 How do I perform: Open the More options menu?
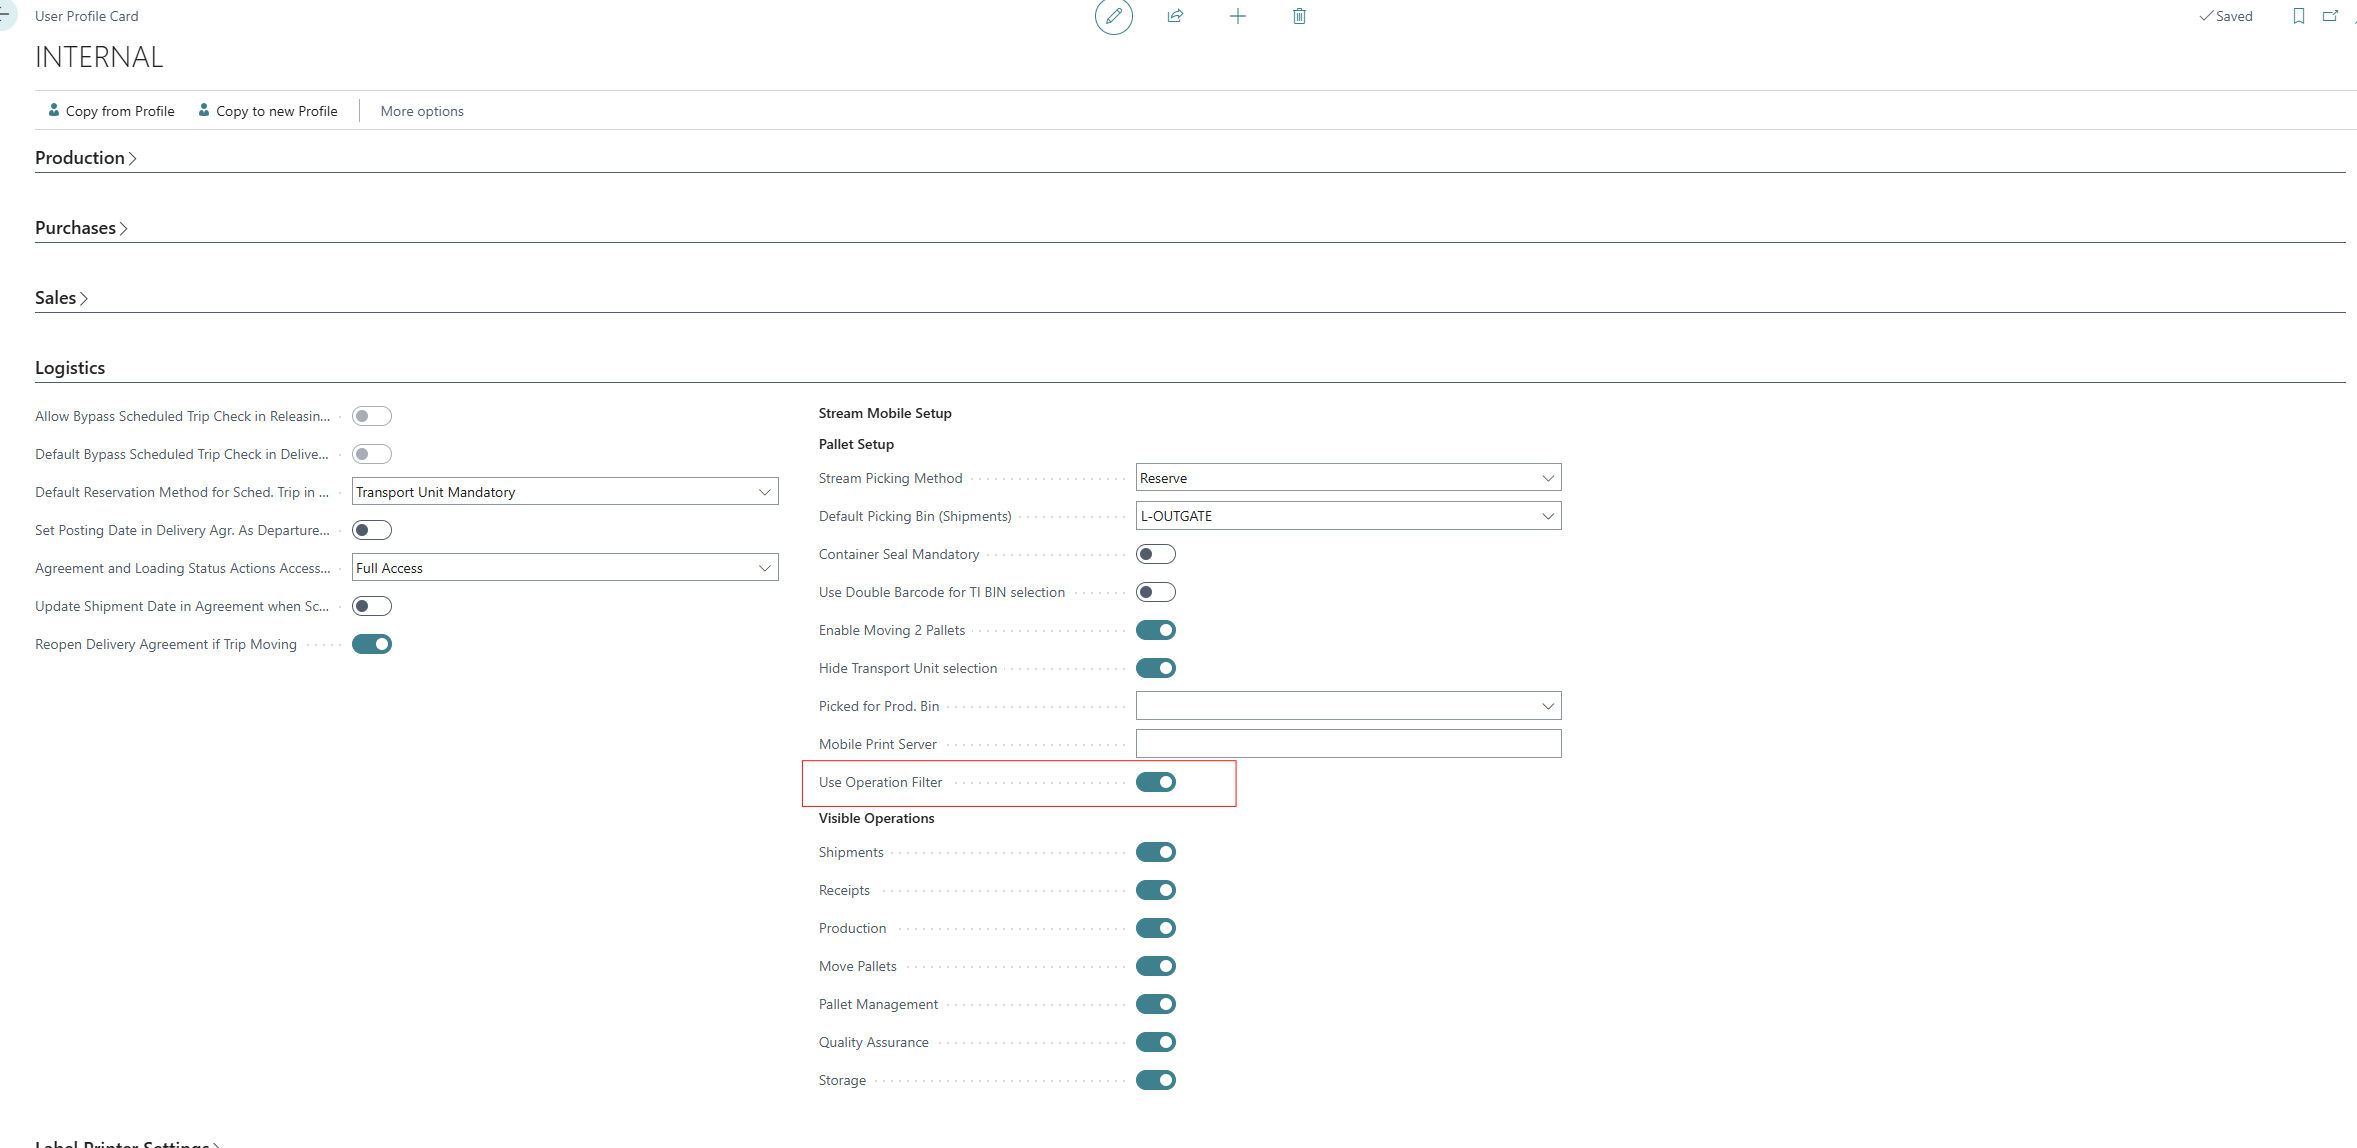point(421,111)
